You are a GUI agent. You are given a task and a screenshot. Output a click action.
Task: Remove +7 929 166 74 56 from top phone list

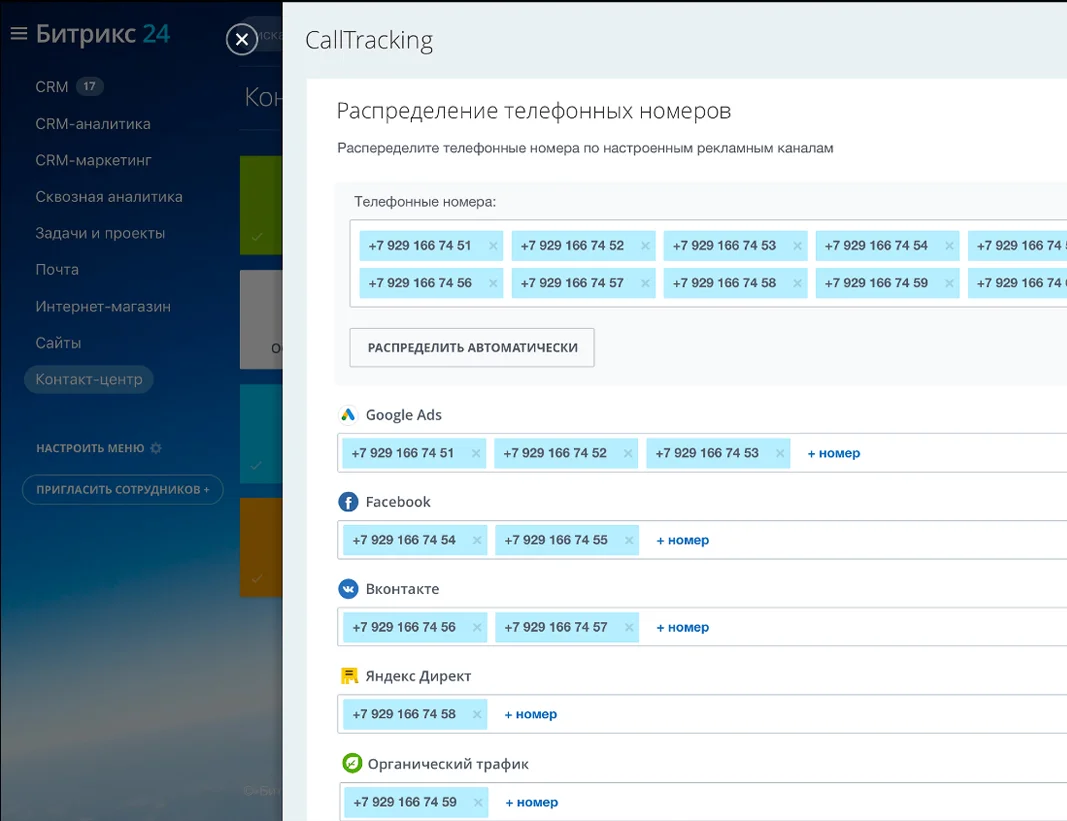[x=493, y=284]
